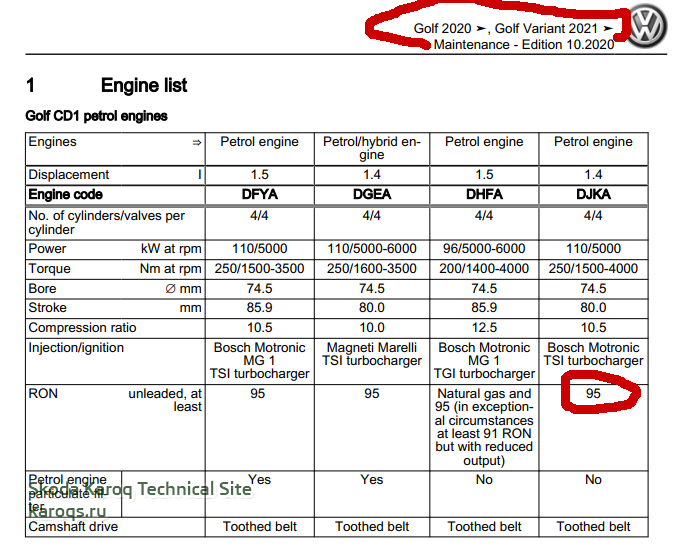This screenshot has height=554, width=680.
Task: Select the 'Petrol/hybrid engine' column header
Action: click(x=372, y=148)
